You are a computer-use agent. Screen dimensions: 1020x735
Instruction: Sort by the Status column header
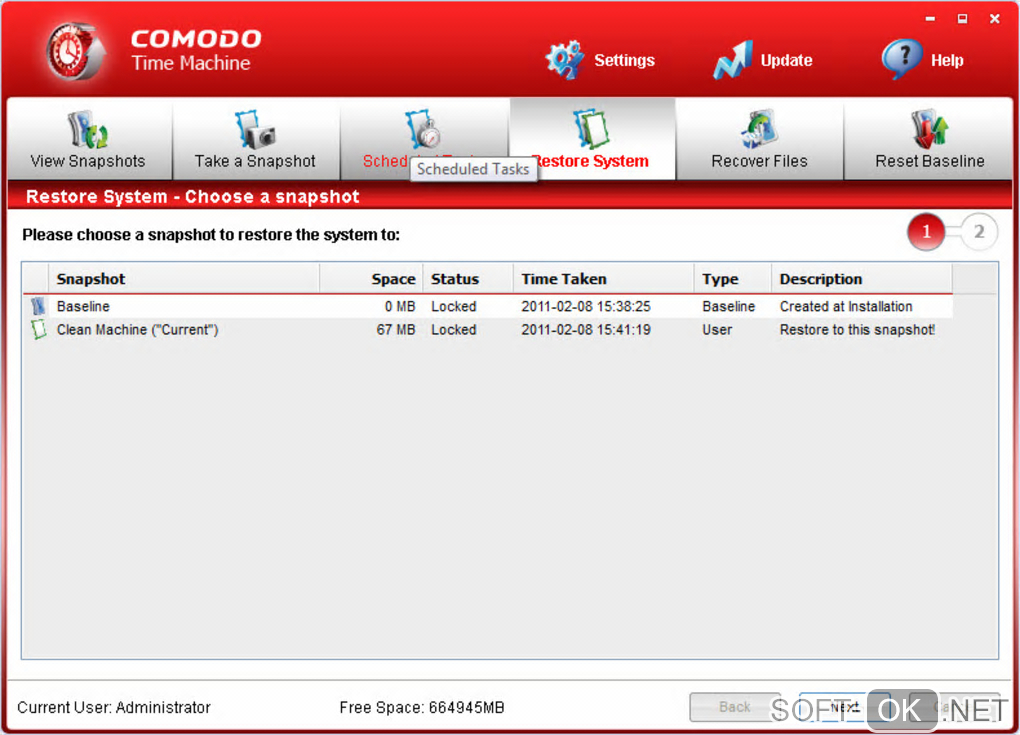click(x=468, y=279)
